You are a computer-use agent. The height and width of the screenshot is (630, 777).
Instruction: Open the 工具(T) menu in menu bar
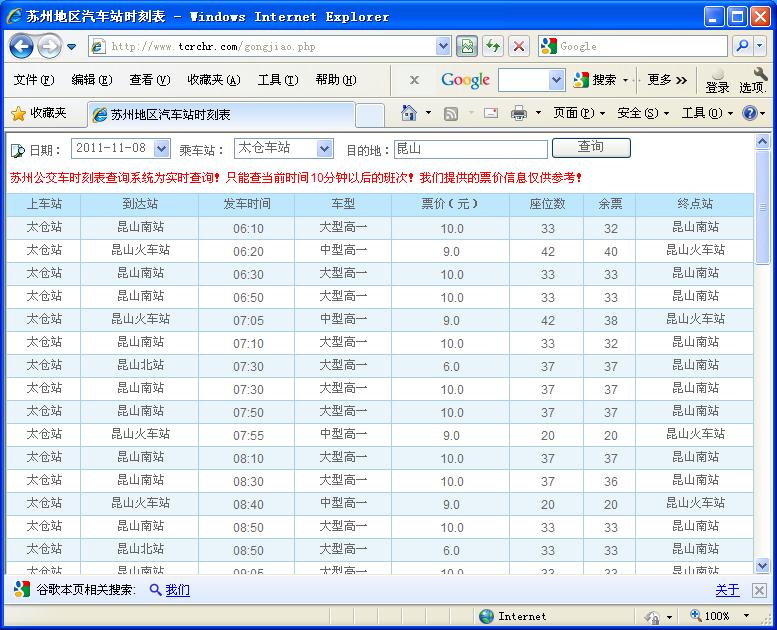coord(277,80)
